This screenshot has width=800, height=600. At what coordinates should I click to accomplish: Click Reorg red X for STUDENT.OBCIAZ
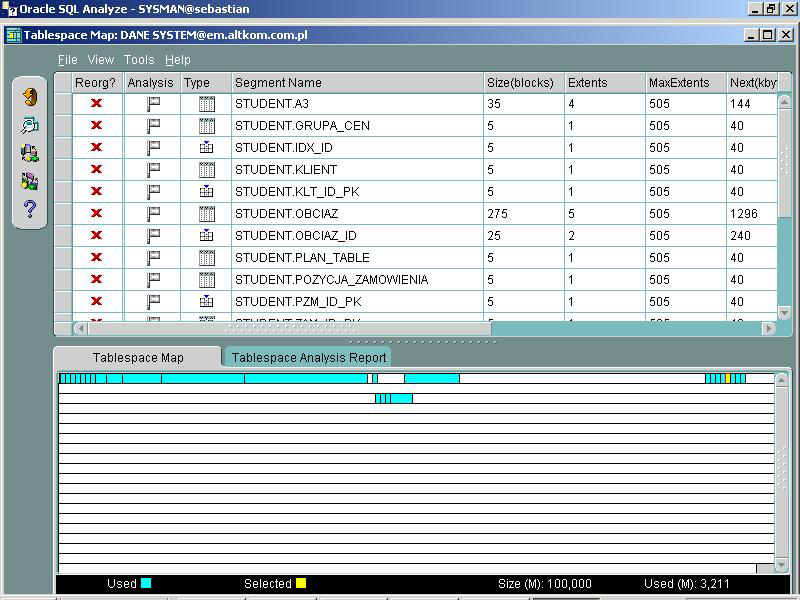(96, 213)
